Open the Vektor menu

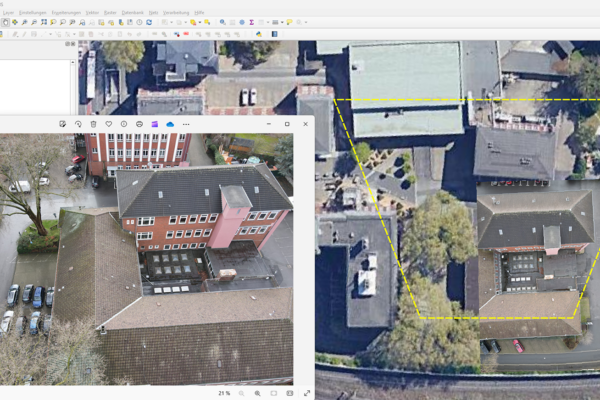point(92,13)
